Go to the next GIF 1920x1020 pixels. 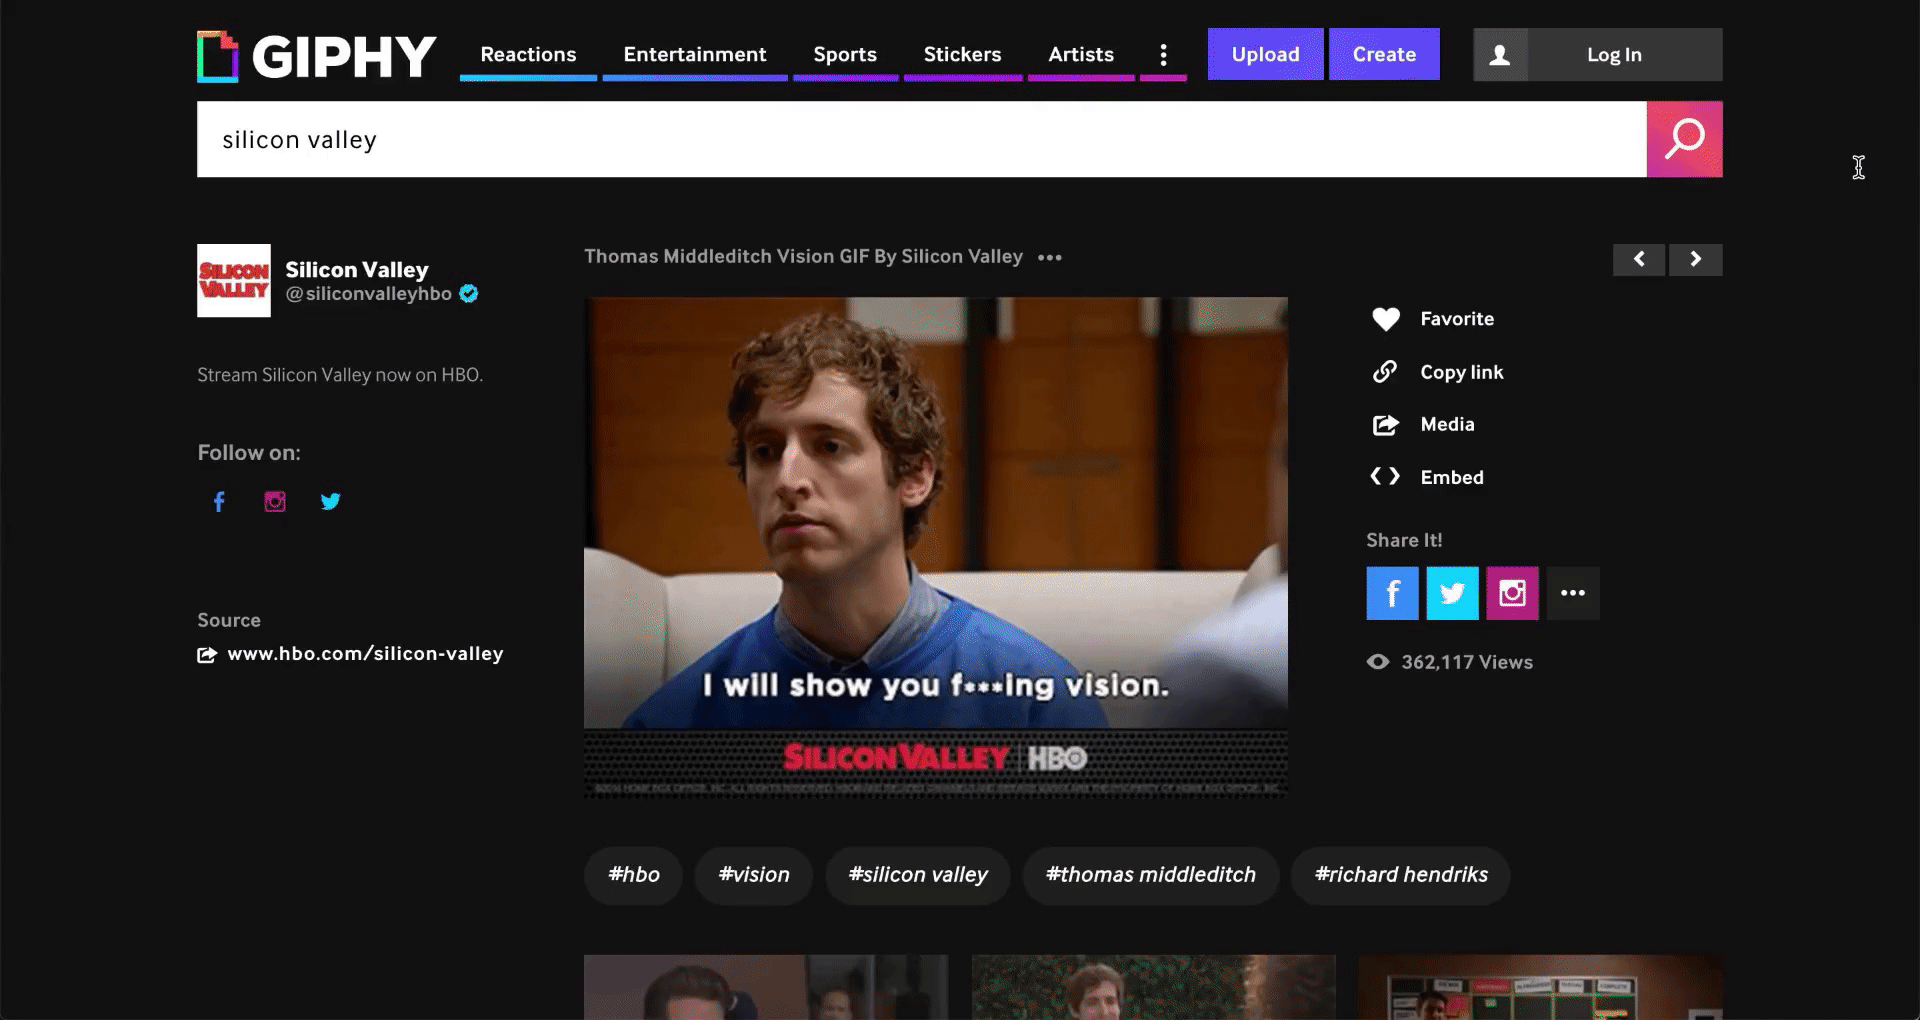point(1696,259)
